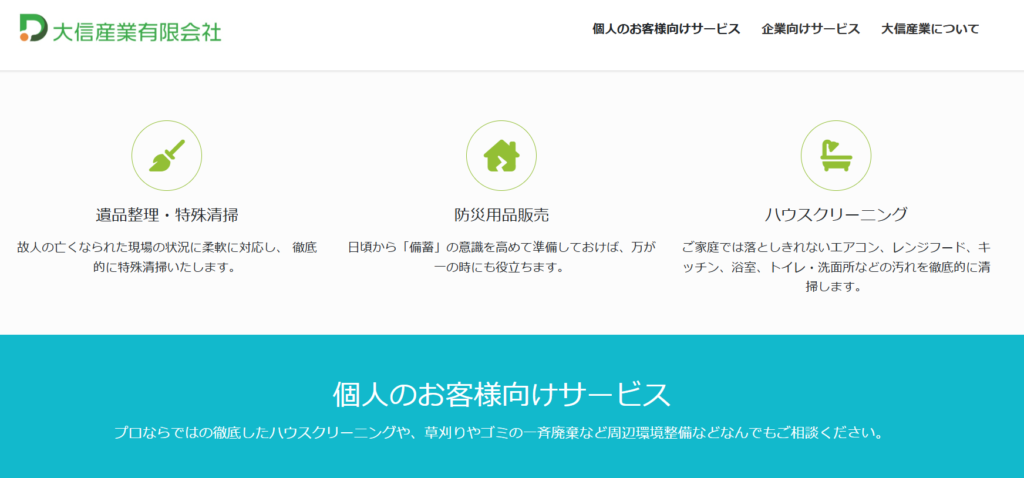Click the house icon for 防災用品販売
1024x478 pixels.
click(501, 155)
